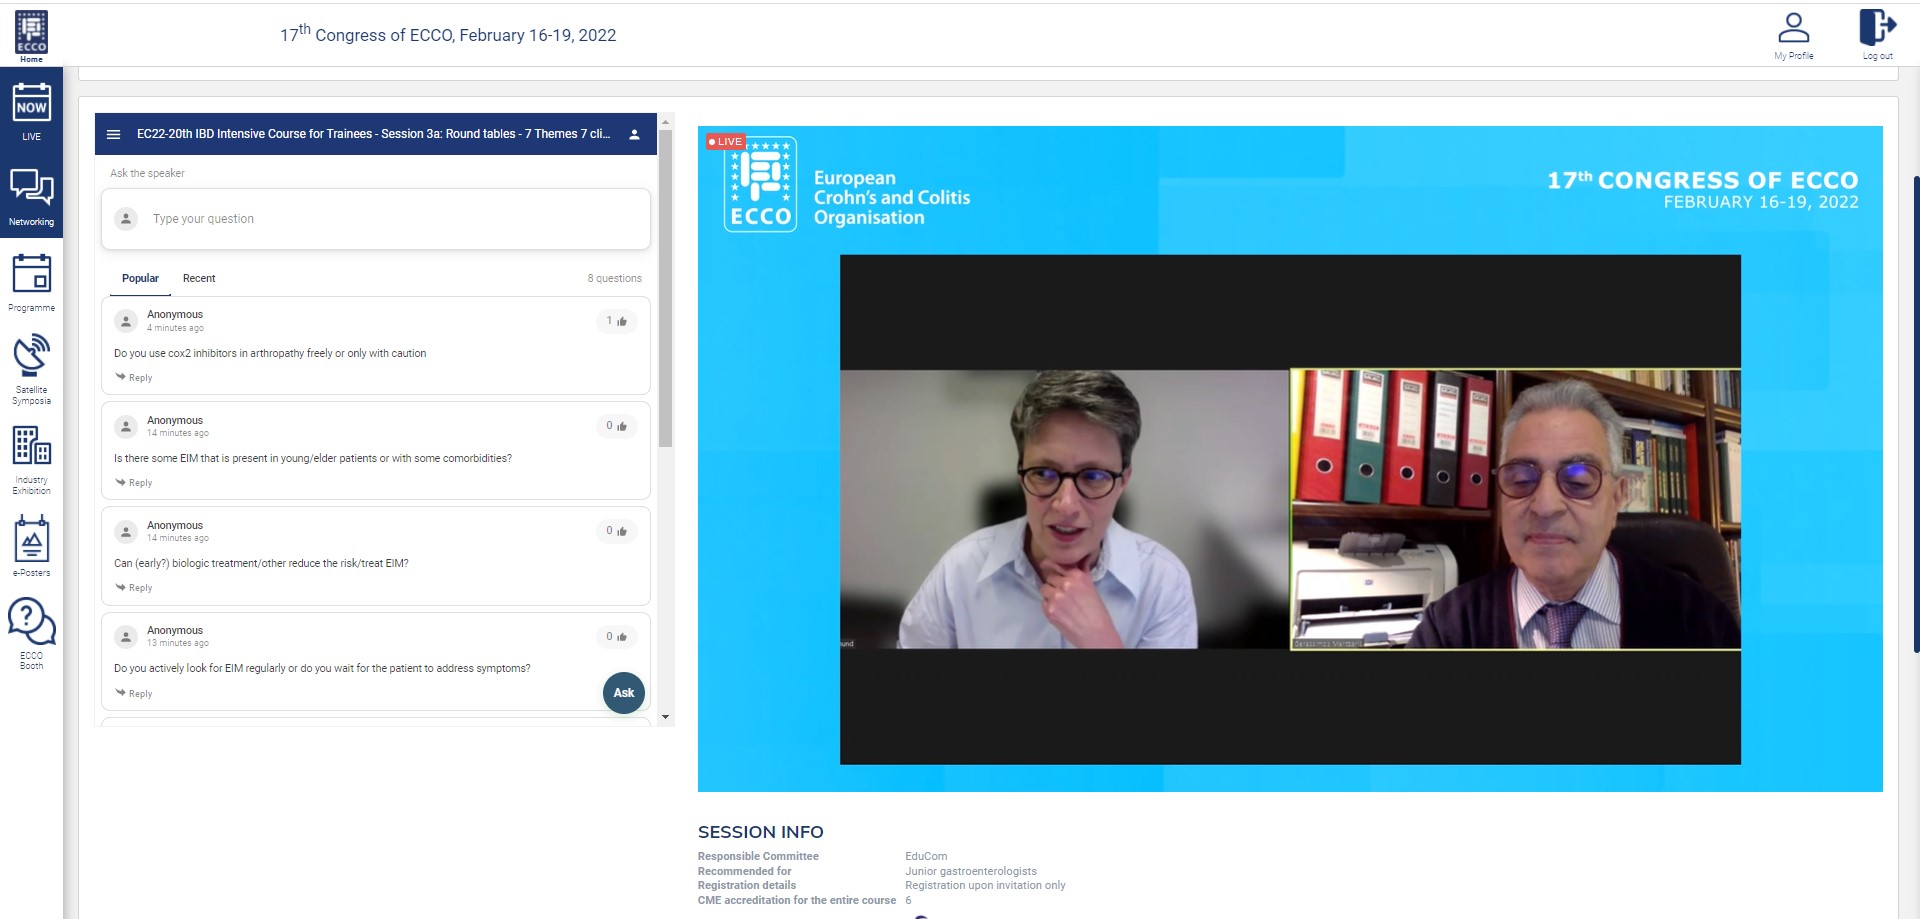The width and height of the screenshot is (1920, 919).
Task: Click avatar of the cox2 inhibitors question
Action: (x=126, y=321)
